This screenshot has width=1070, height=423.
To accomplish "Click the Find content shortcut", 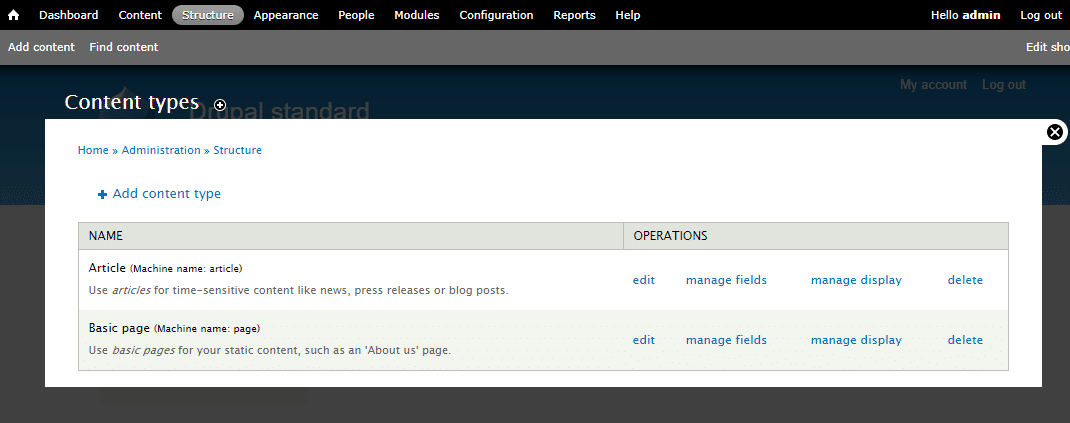I will tap(123, 47).
